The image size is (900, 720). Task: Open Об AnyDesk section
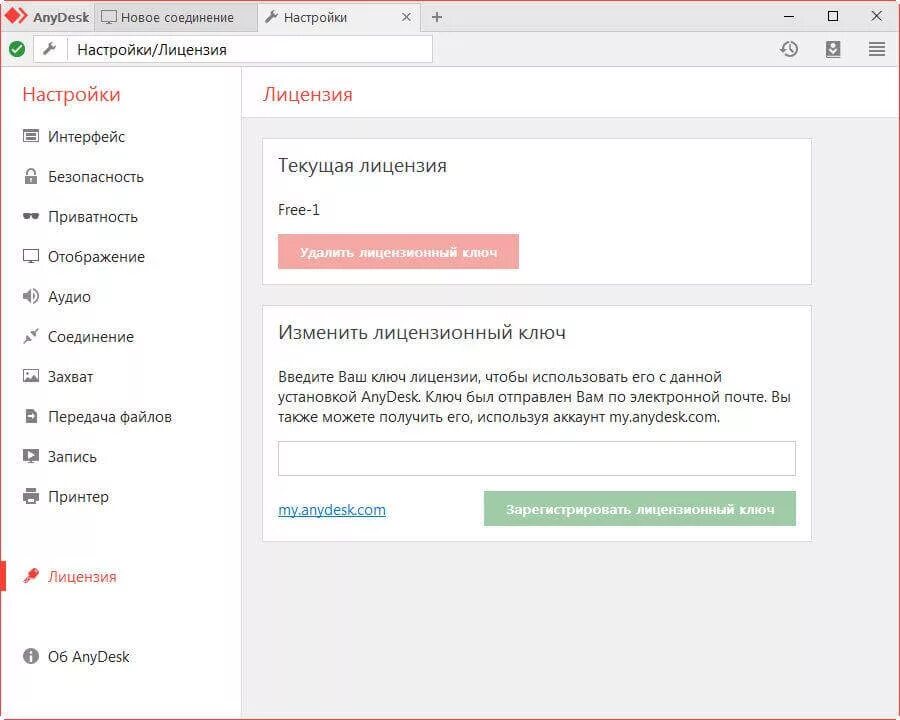(x=88, y=657)
